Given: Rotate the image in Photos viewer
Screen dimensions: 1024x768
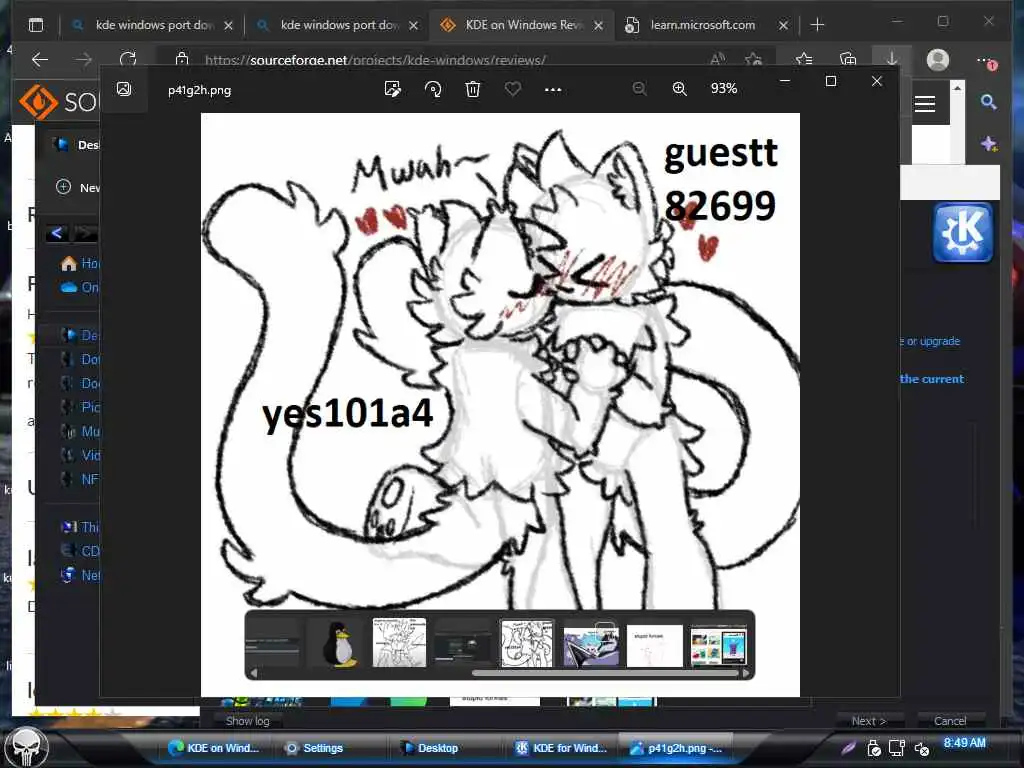Looking at the screenshot, I should tap(433, 89).
